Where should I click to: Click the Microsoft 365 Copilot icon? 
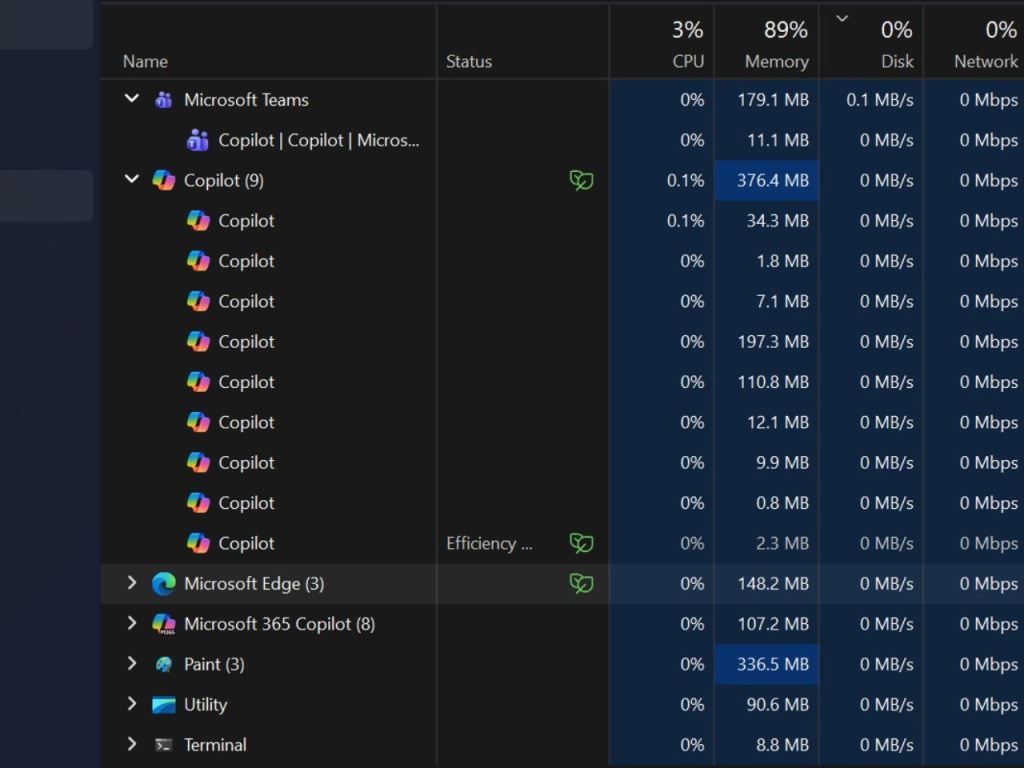[x=163, y=624]
